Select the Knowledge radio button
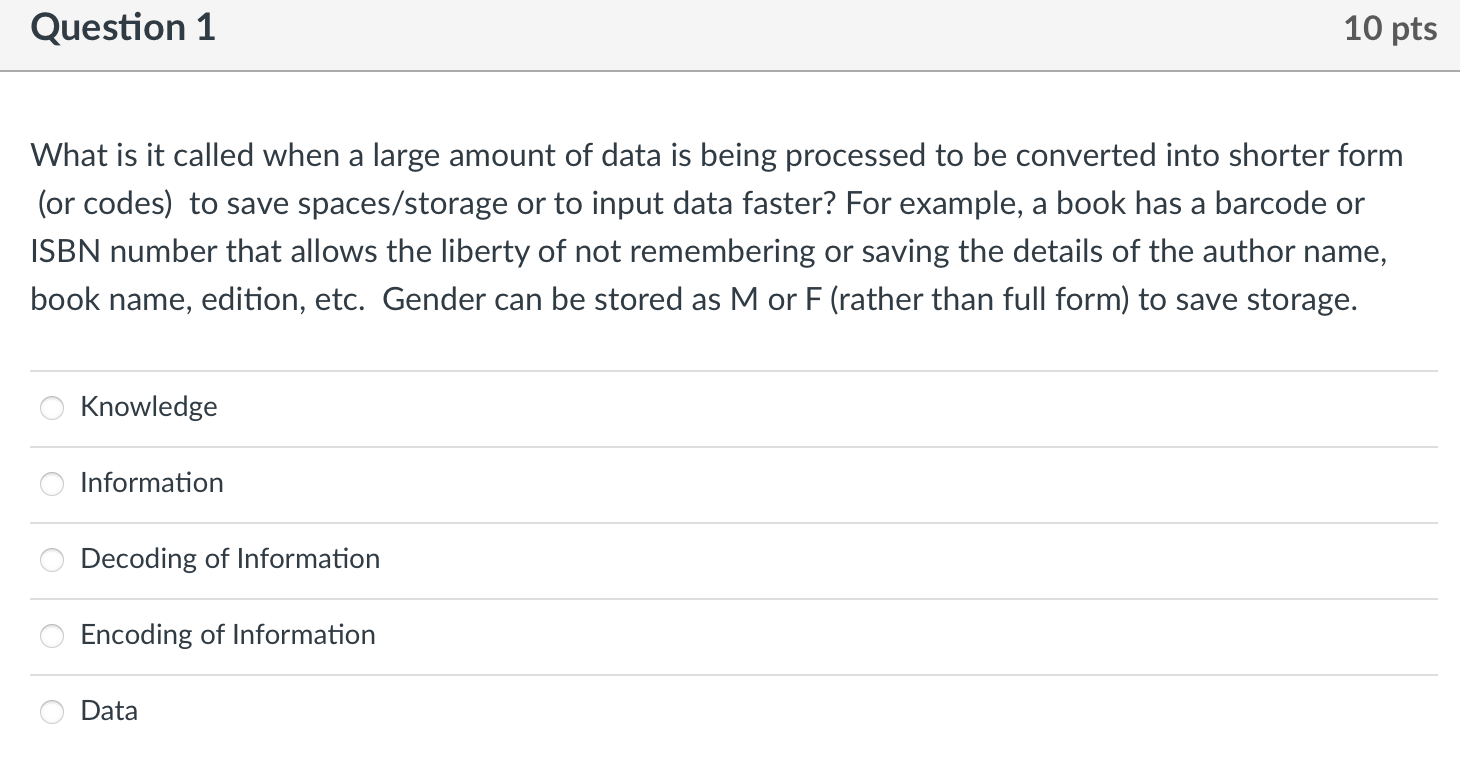1460x782 pixels. [x=52, y=408]
